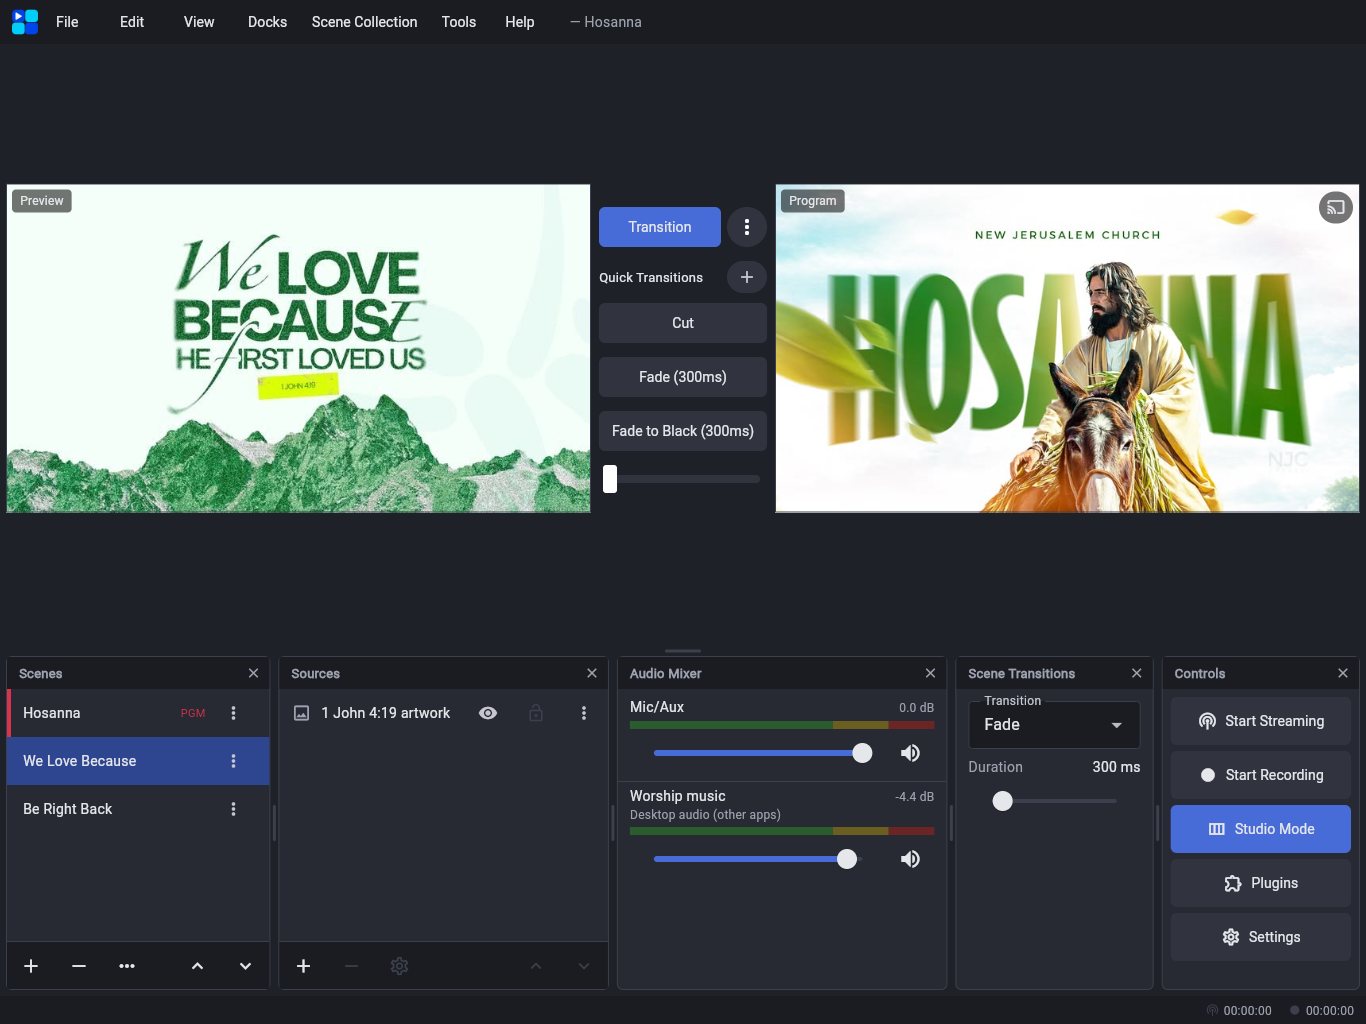Open the Help menu
This screenshot has width=1366, height=1024.
pyautogui.click(x=519, y=22)
